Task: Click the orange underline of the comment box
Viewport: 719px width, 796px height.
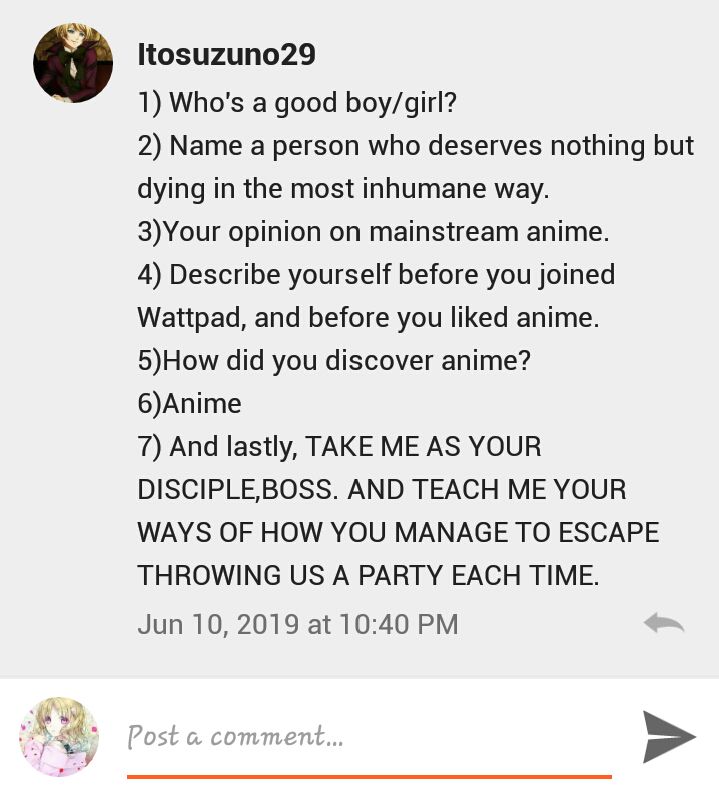Action: coord(369,776)
